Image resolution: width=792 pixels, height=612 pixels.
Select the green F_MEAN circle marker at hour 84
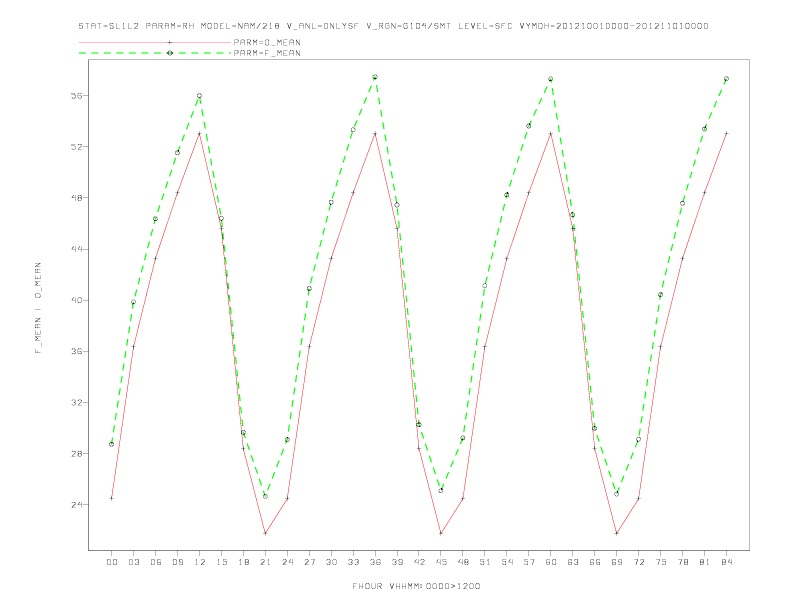click(726, 79)
